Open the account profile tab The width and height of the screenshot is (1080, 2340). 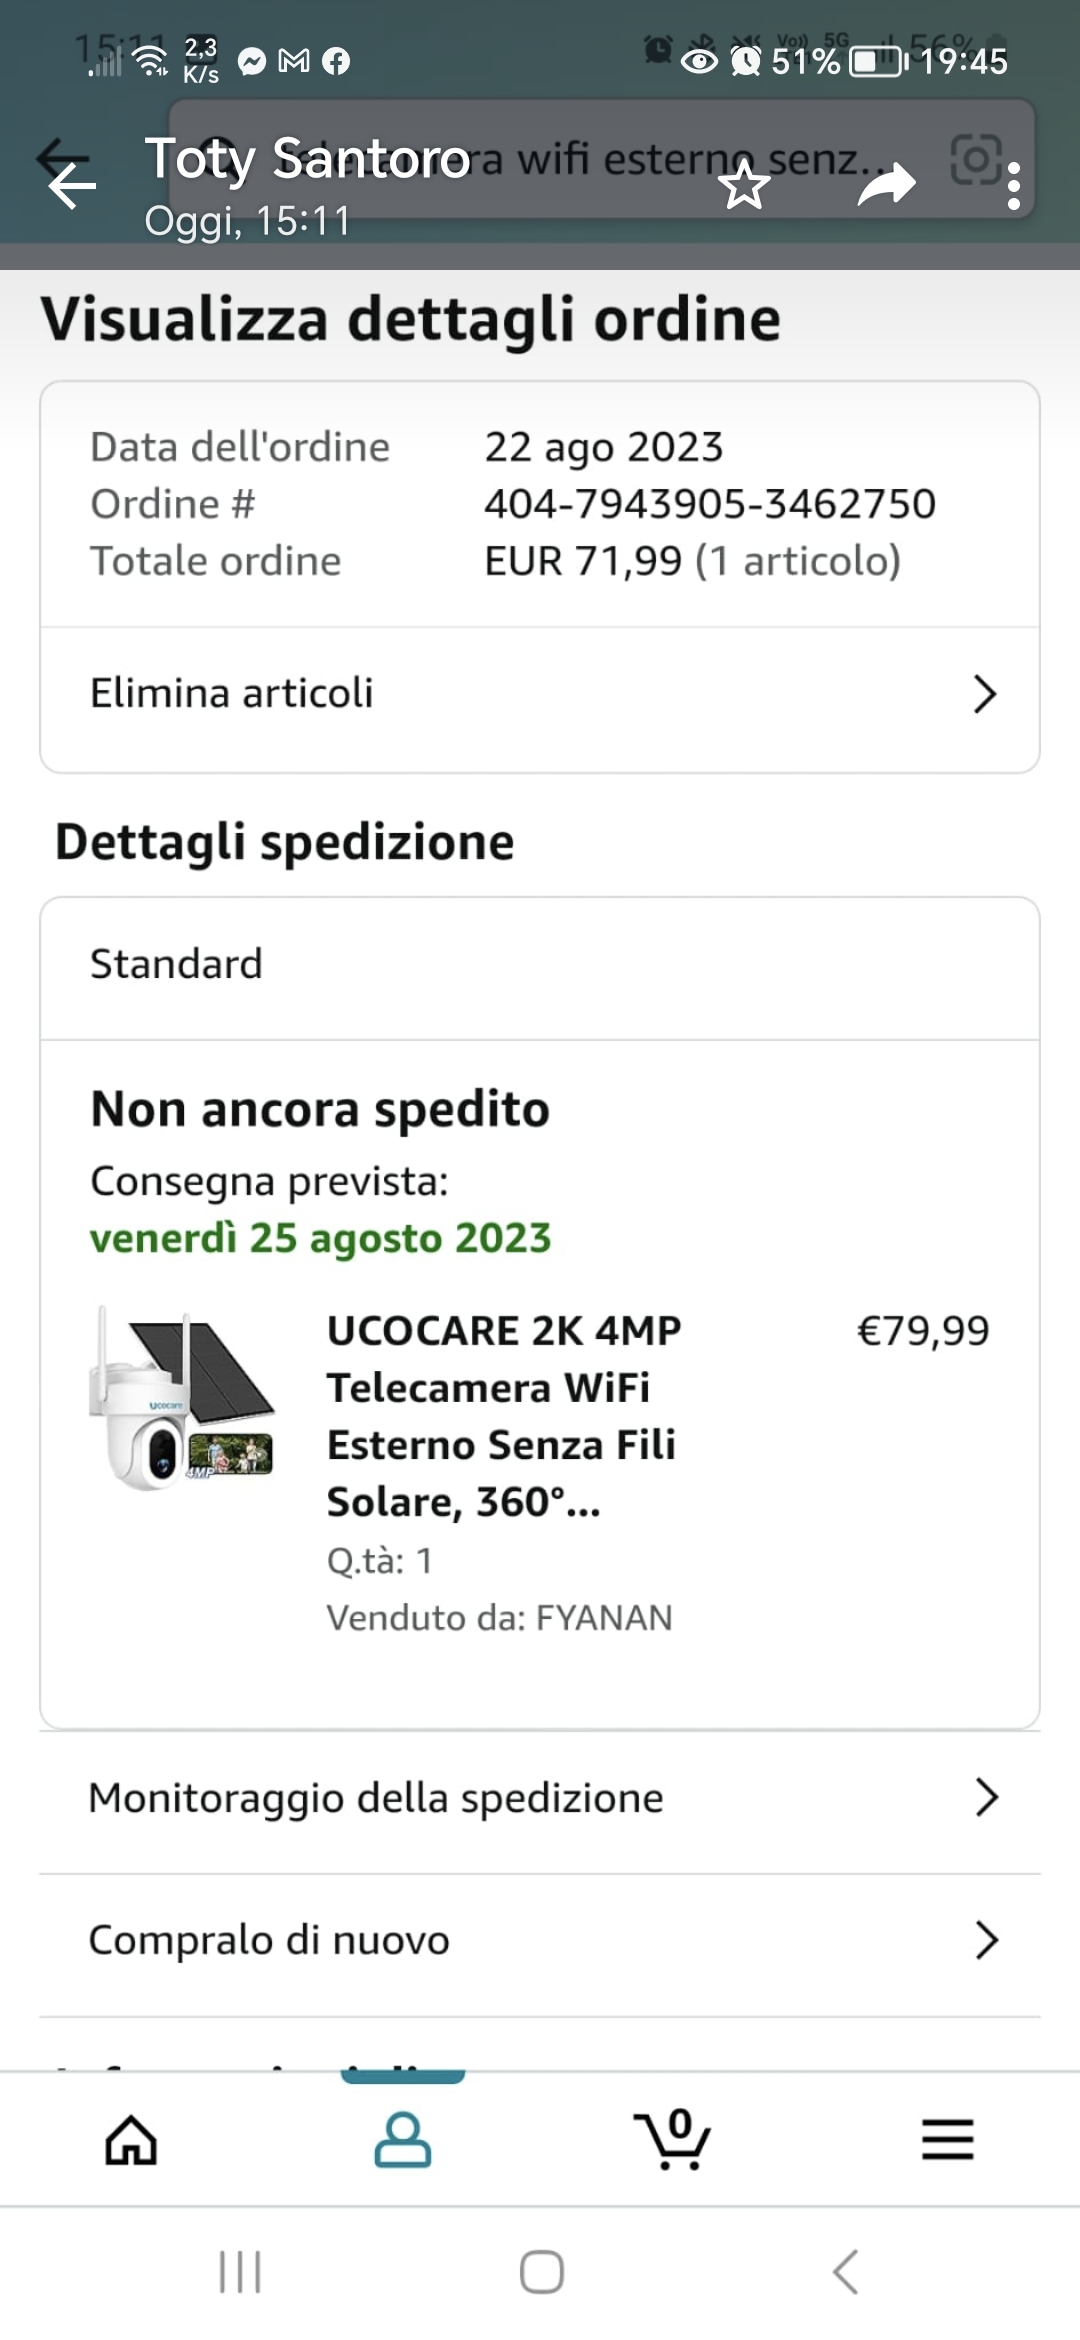pyautogui.click(x=402, y=2140)
